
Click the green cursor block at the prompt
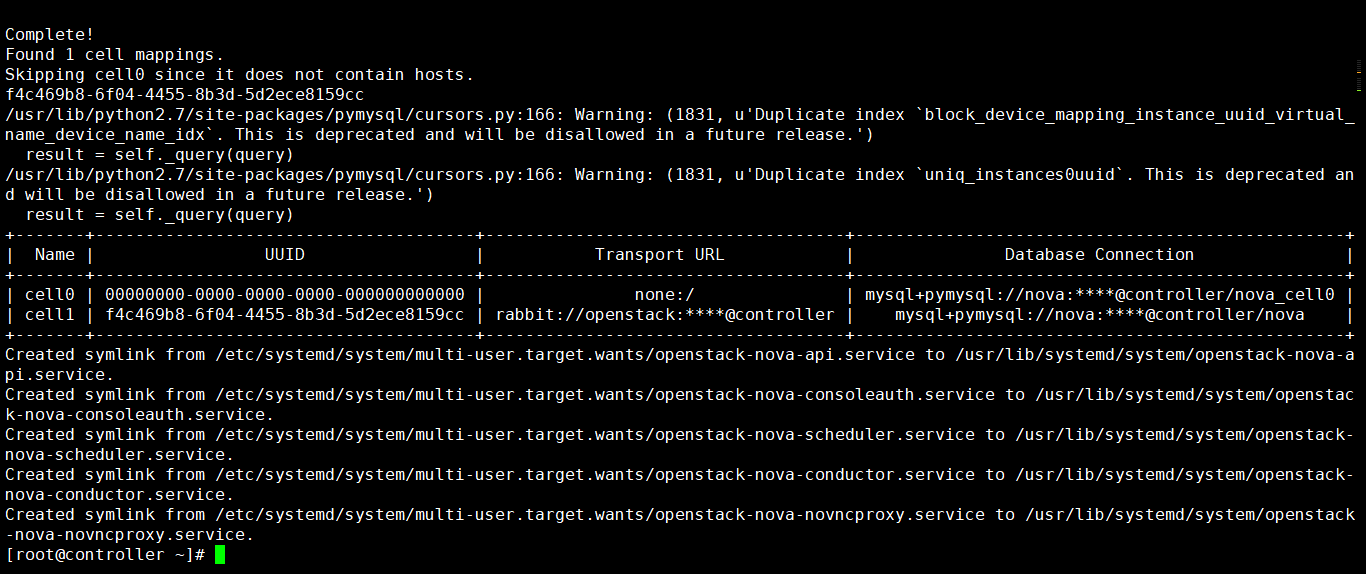point(220,554)
